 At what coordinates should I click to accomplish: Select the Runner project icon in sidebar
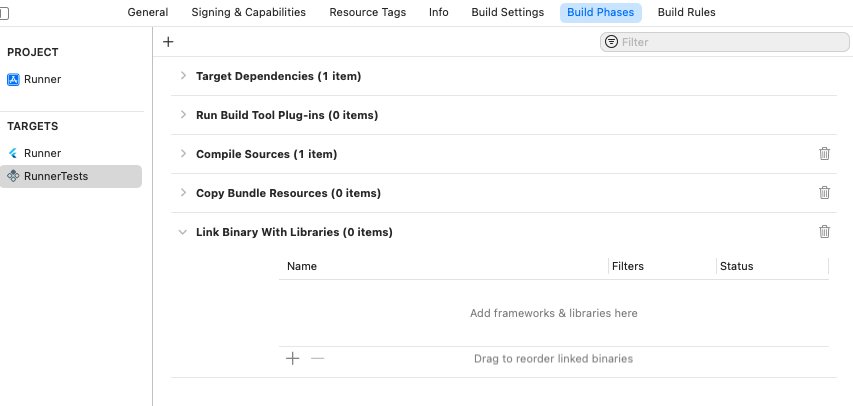point(13,79)
